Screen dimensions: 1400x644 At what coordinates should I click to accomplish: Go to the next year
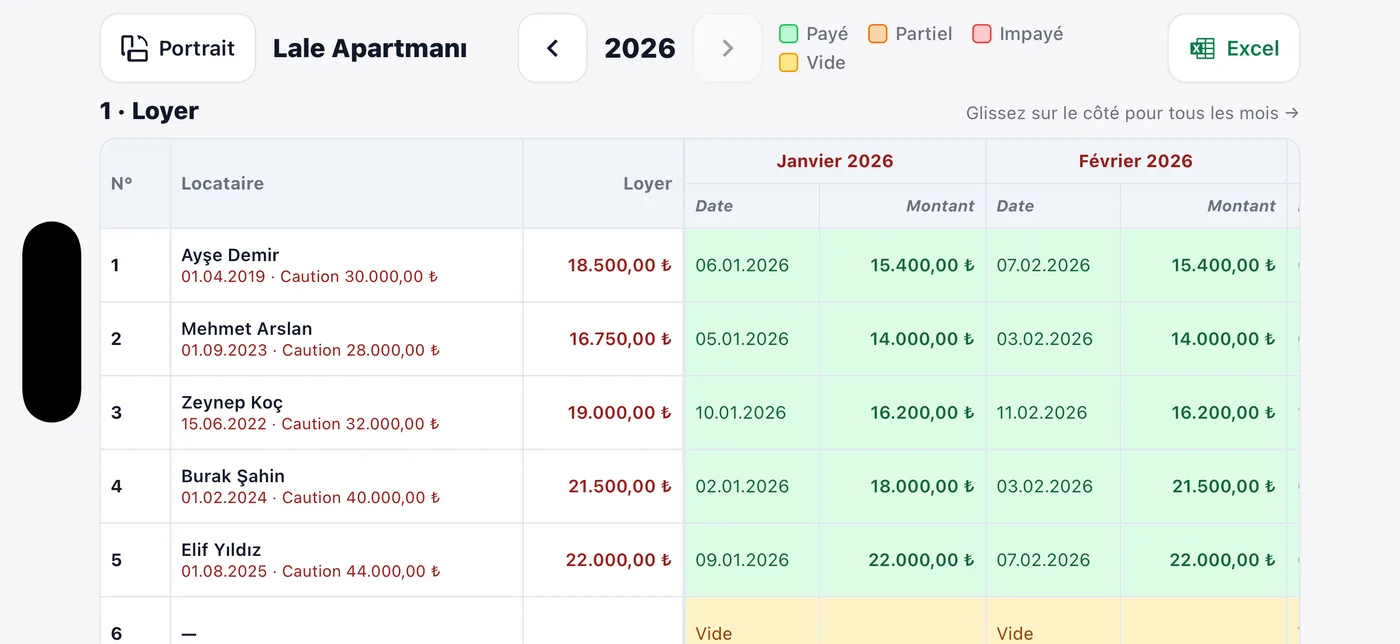[728, 48]
